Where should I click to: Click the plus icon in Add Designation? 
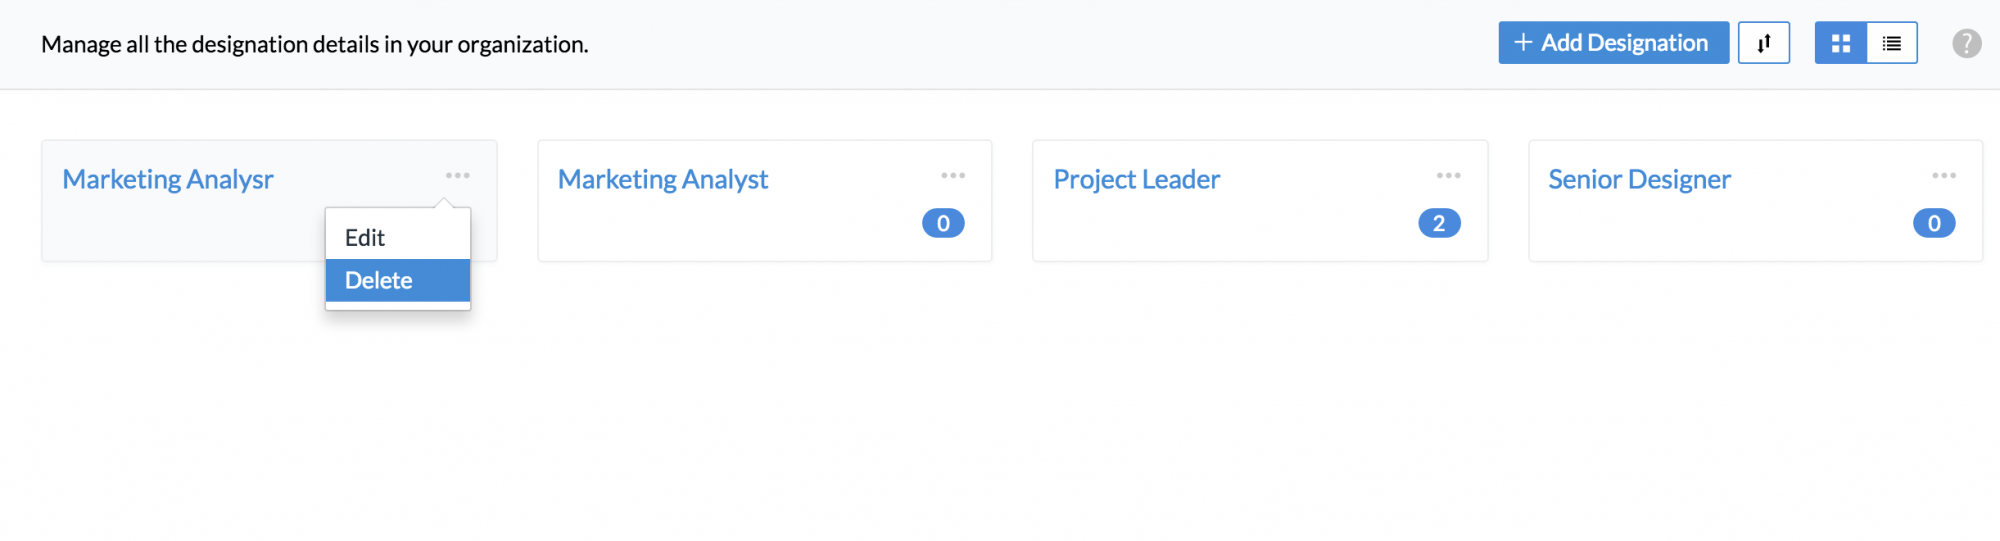click(1523, 43)
